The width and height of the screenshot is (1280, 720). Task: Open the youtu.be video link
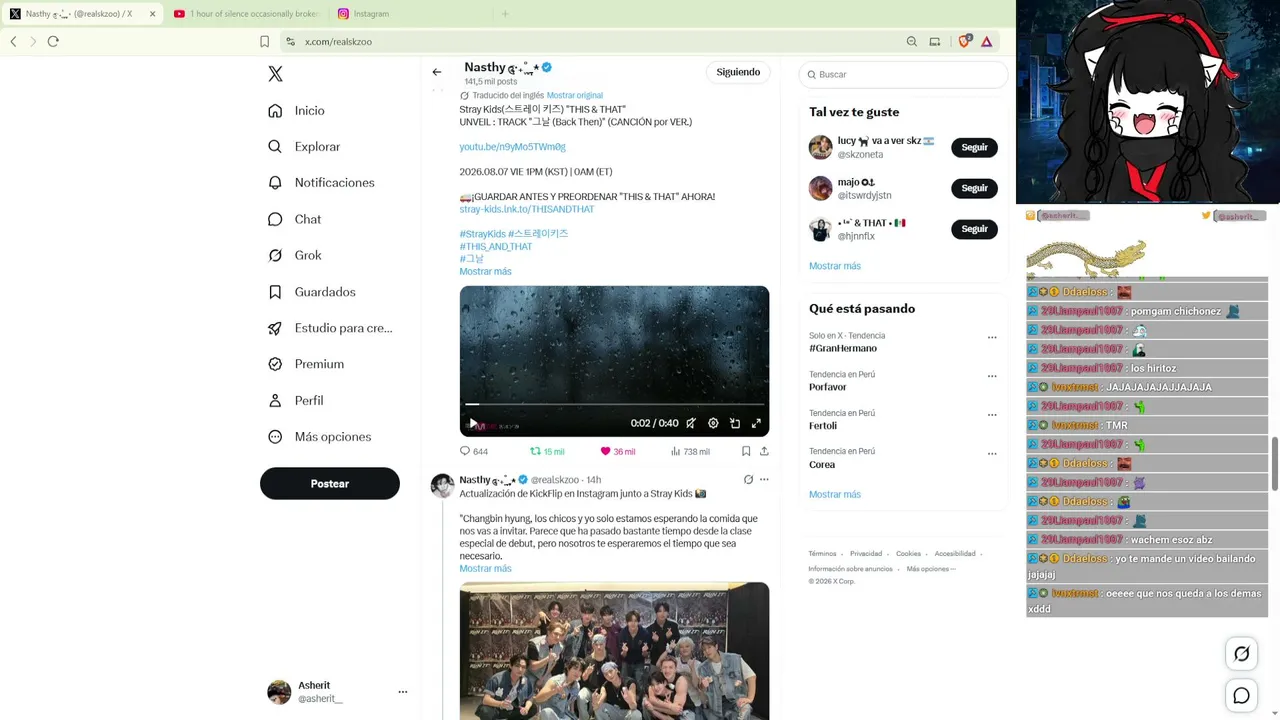point(512,147)
